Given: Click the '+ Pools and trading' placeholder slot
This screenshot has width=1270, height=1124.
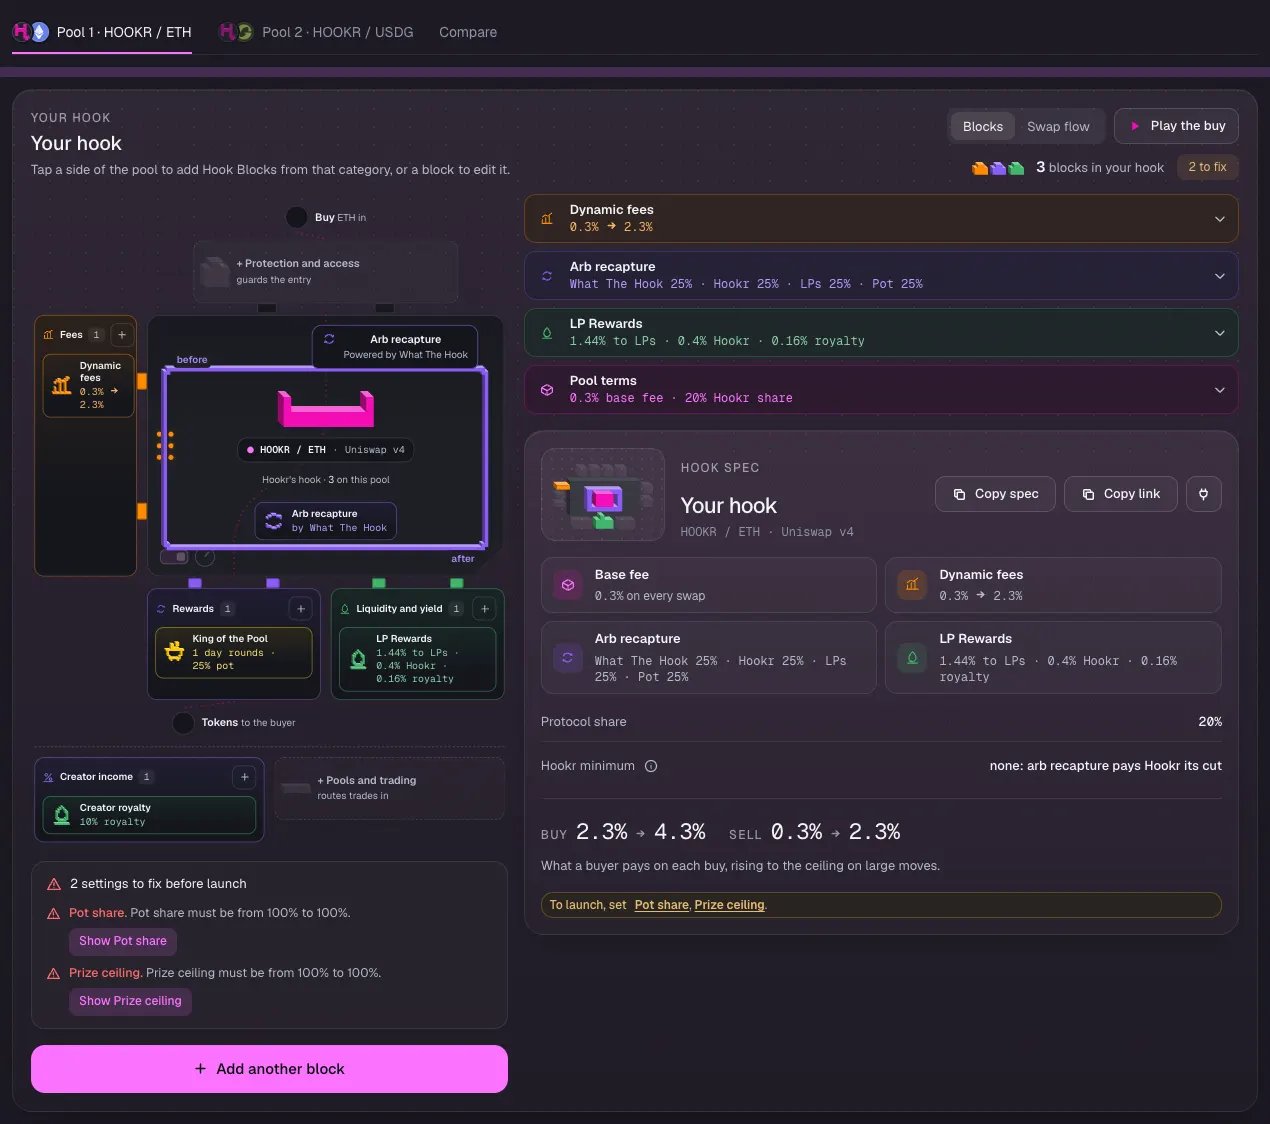Looking at the screenshot, I should coord(389,788).
